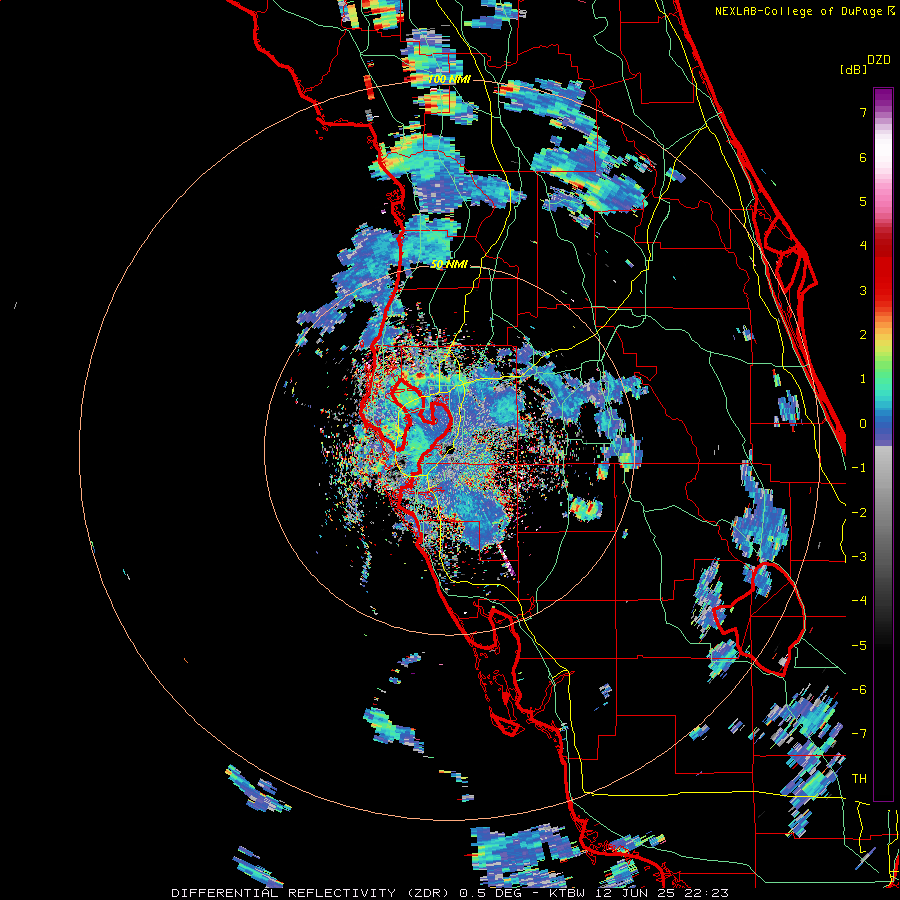Click the -5 value on the color scale
The height and width of the screenshot is (900, 900).
pyautogui.click(x=859, y=646)
